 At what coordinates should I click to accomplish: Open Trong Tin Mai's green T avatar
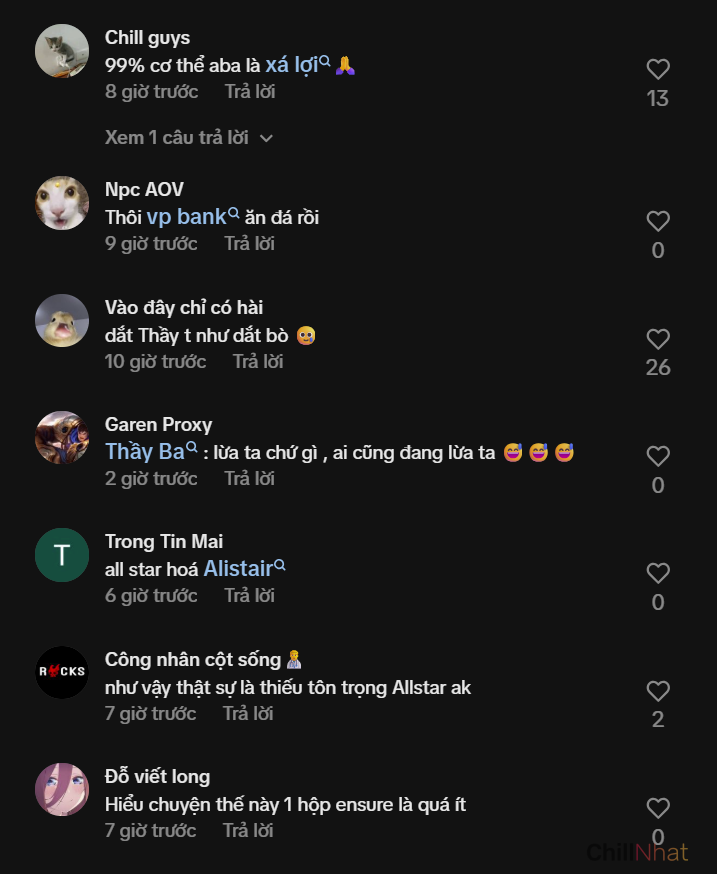click(x=62, y=555)
